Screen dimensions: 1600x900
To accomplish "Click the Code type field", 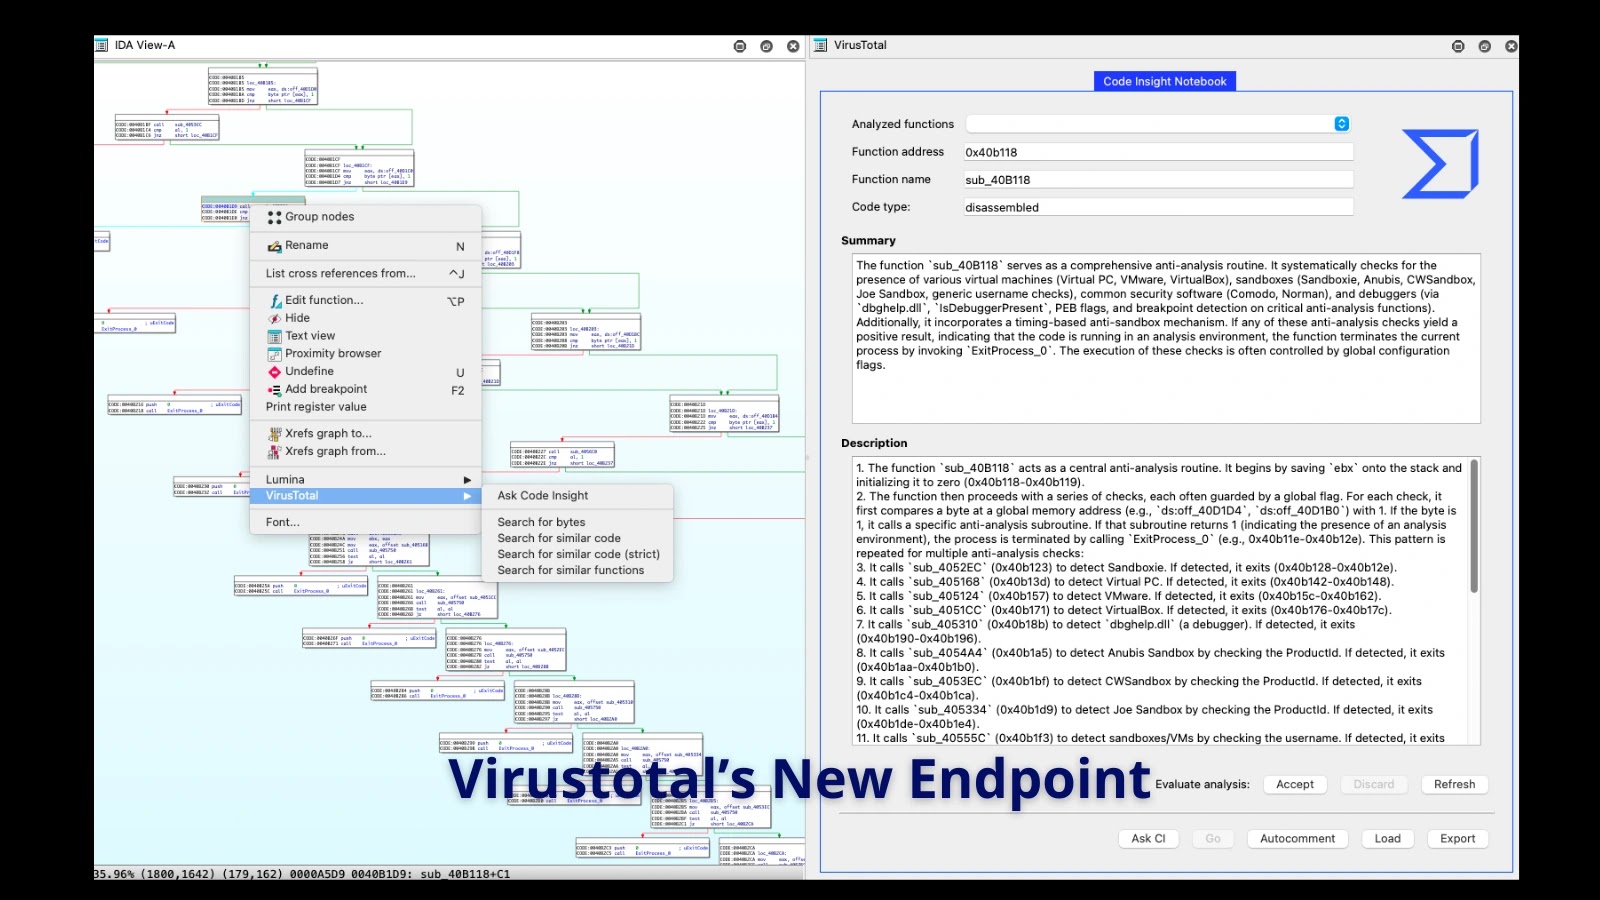I will tap(1158, 207).
